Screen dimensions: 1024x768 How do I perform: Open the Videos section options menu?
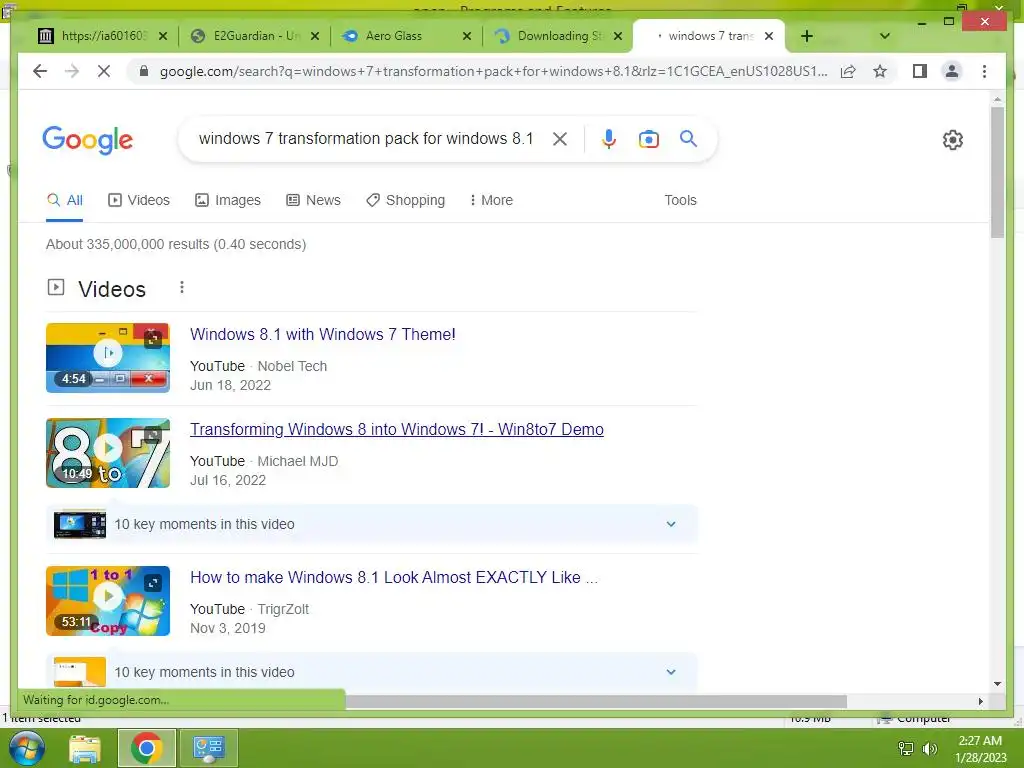(182, 287)
